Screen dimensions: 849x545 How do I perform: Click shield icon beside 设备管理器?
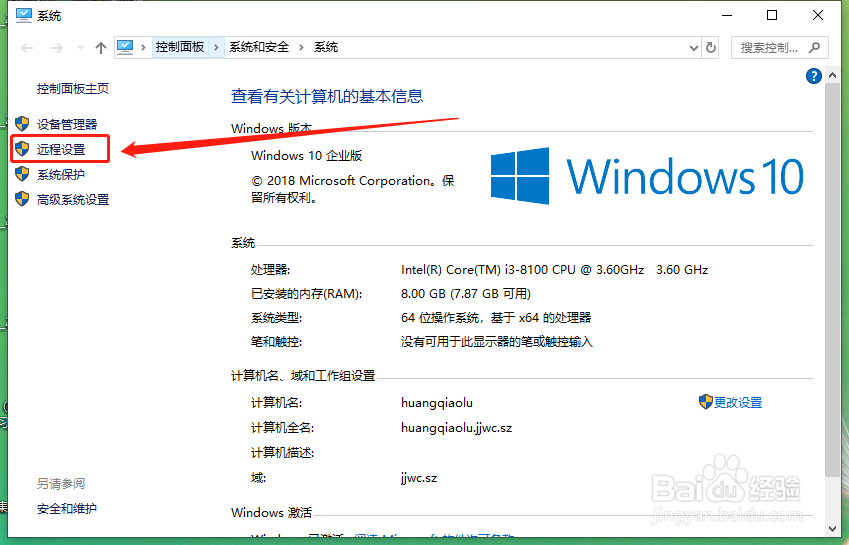(22, 123)
